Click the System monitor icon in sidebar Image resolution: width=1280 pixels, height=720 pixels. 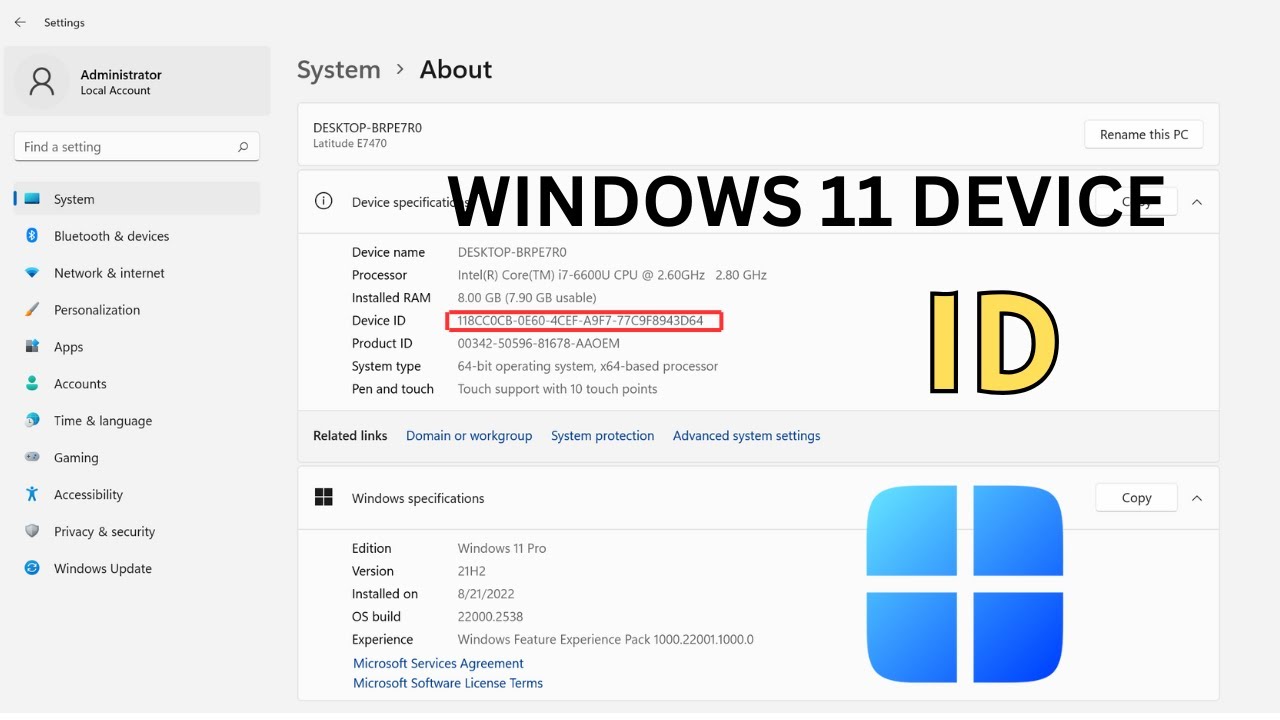(x=32, y=199)
